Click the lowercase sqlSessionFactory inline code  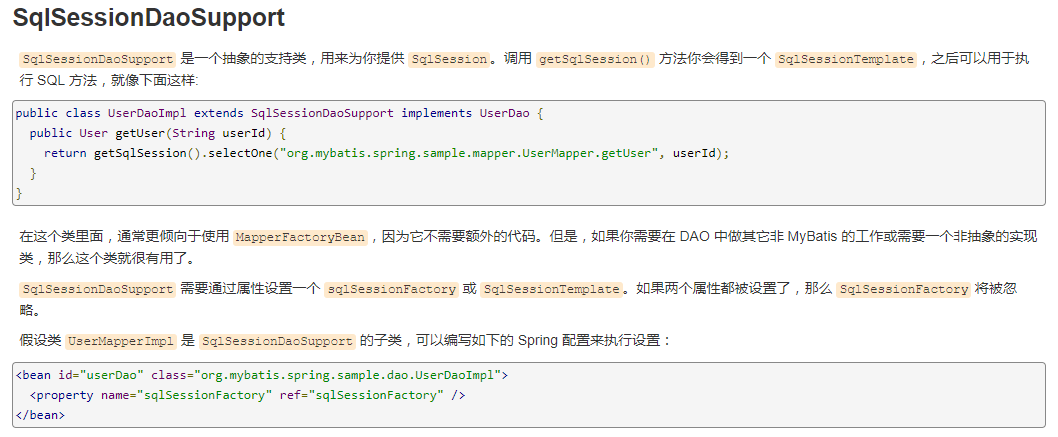pos(391,289)
